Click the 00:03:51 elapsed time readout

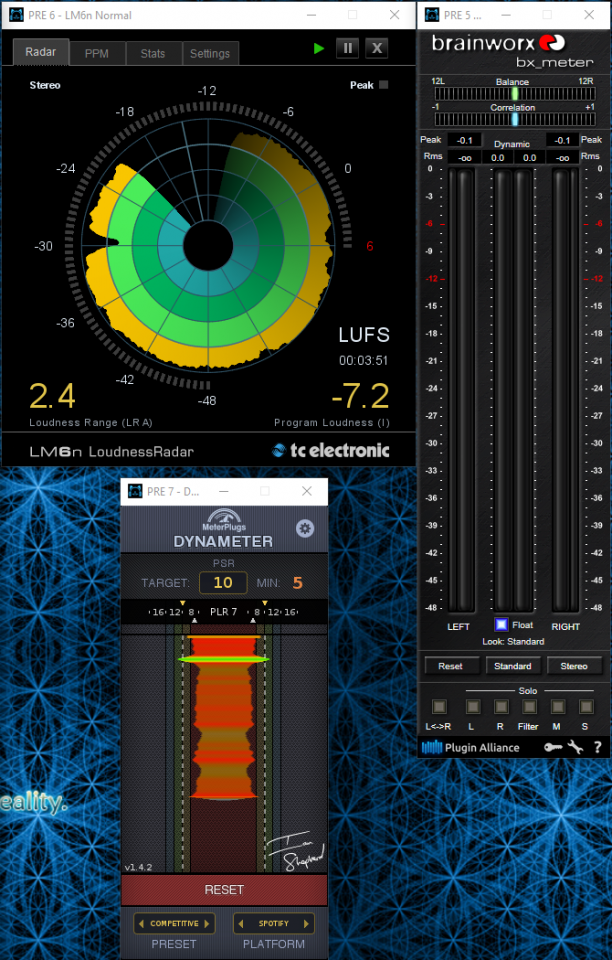[x=364, y=361]
